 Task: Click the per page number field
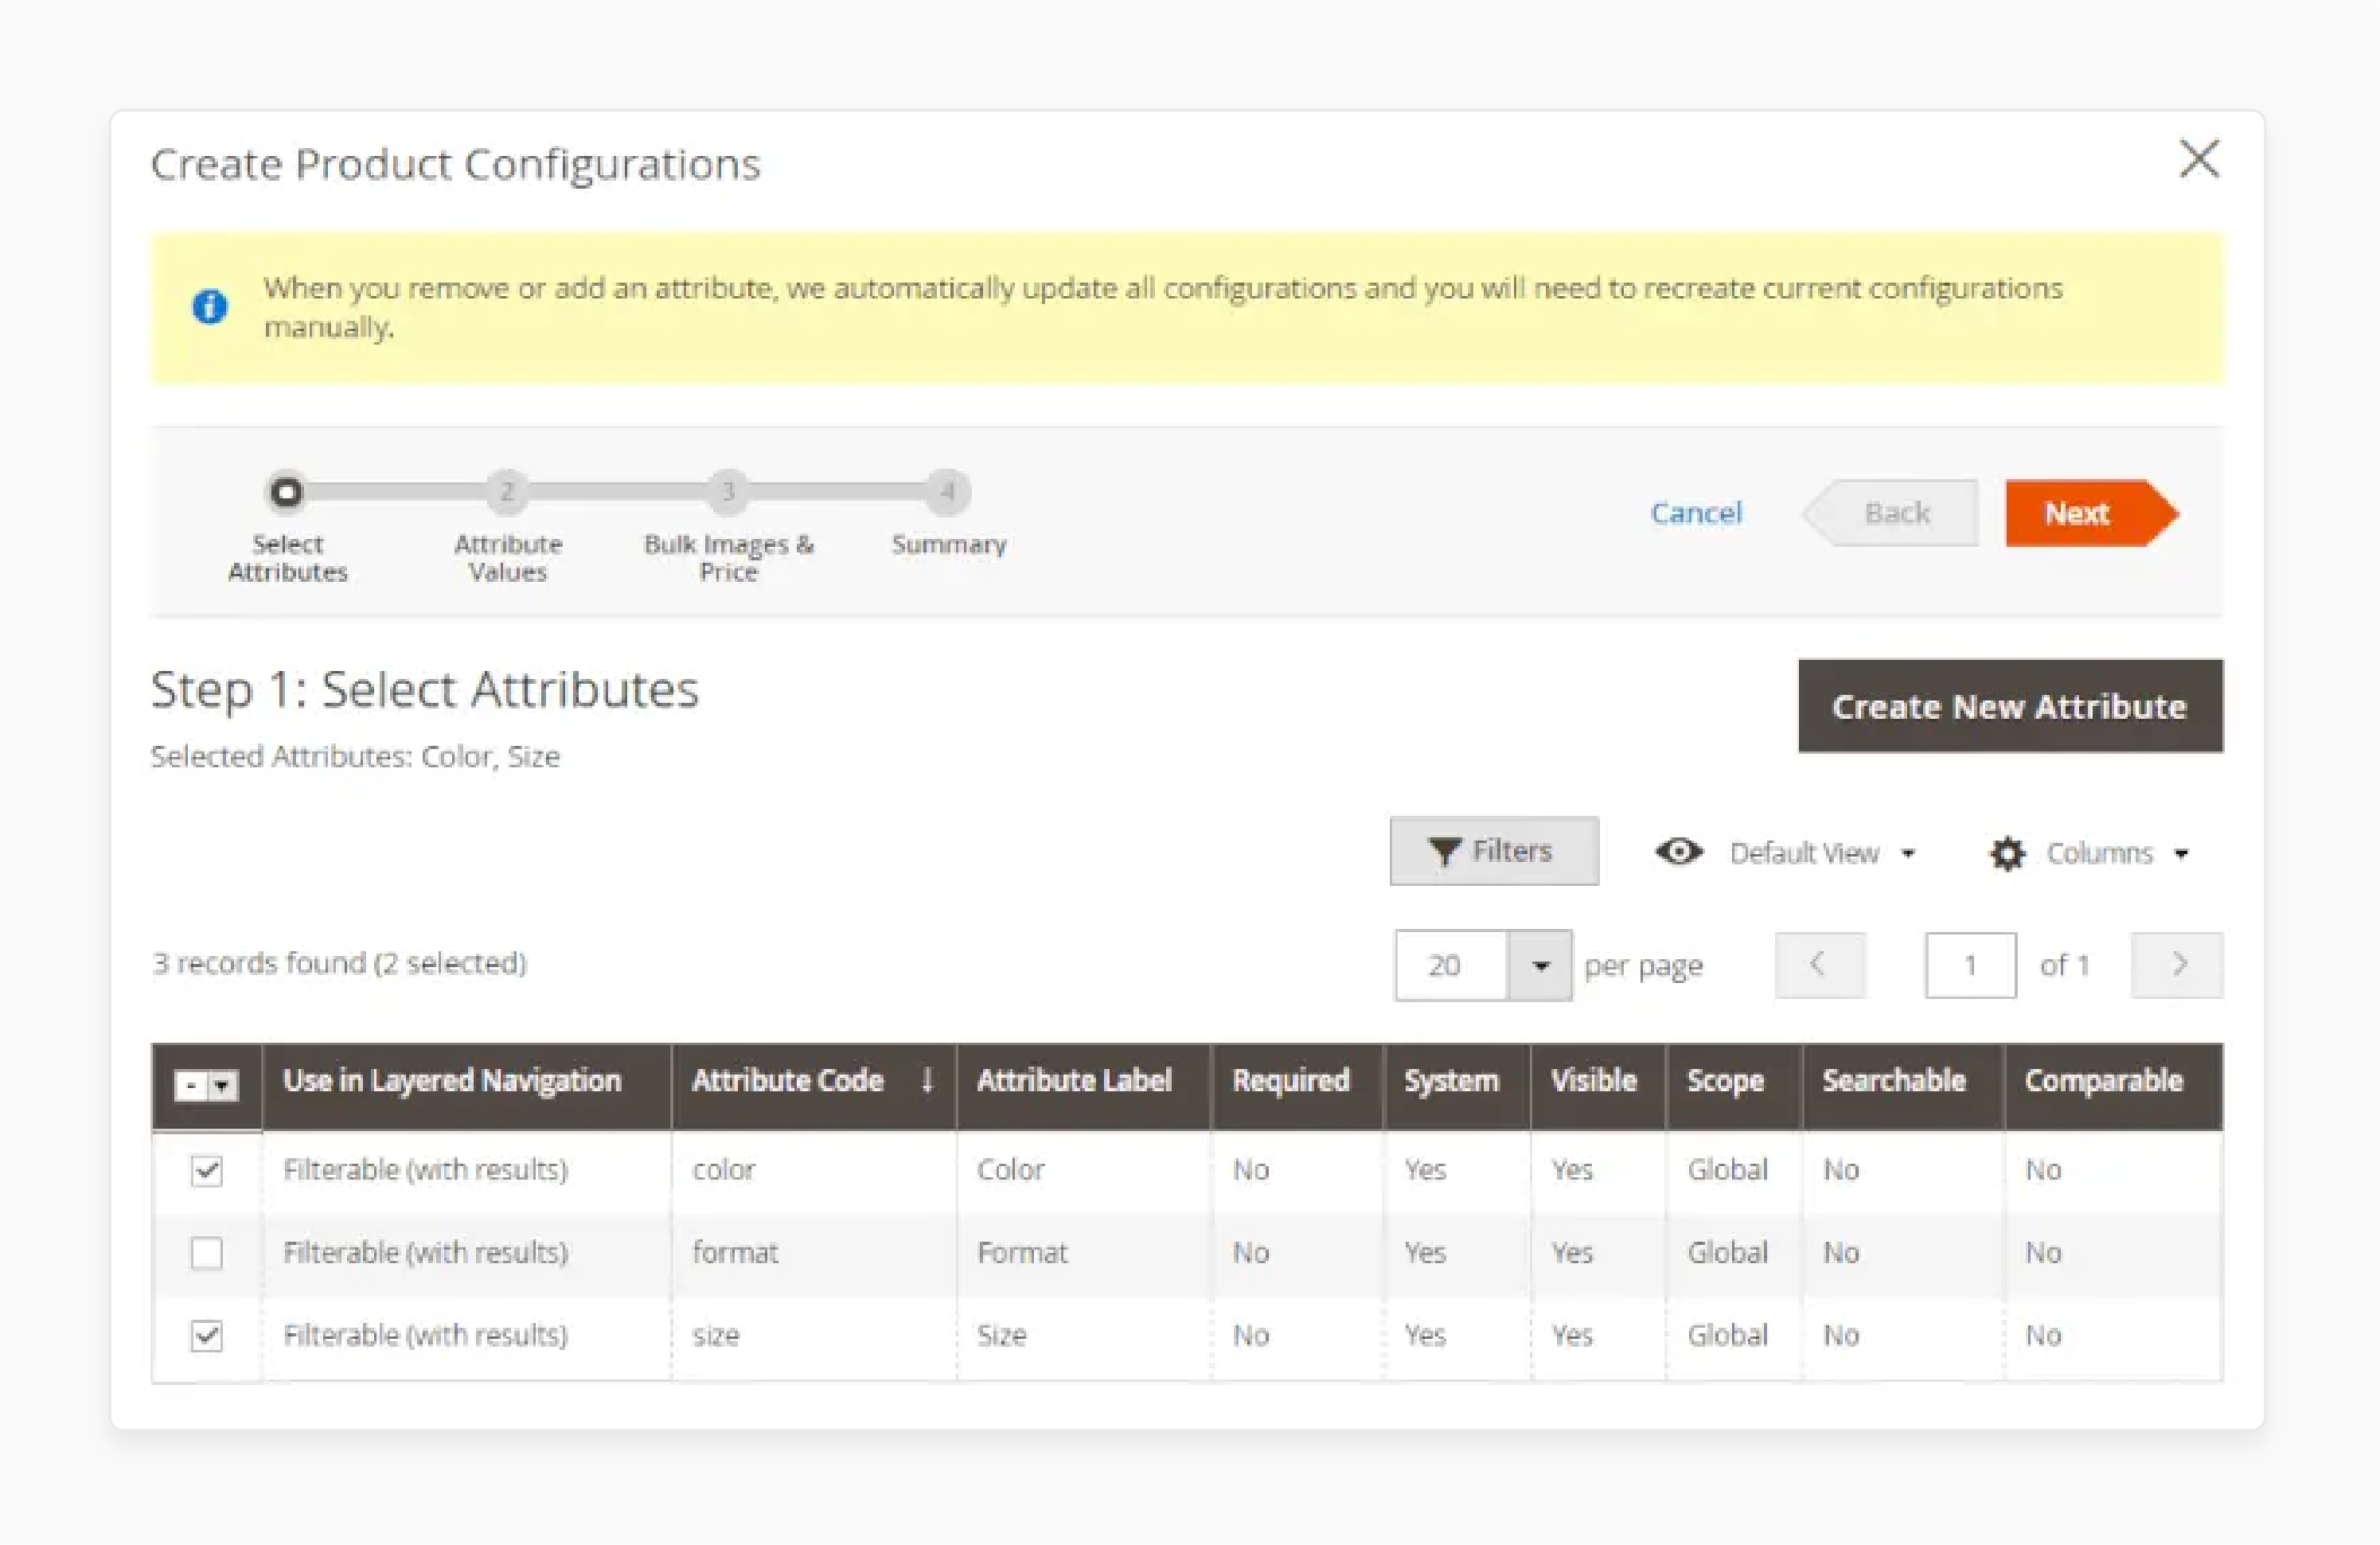1451,965
